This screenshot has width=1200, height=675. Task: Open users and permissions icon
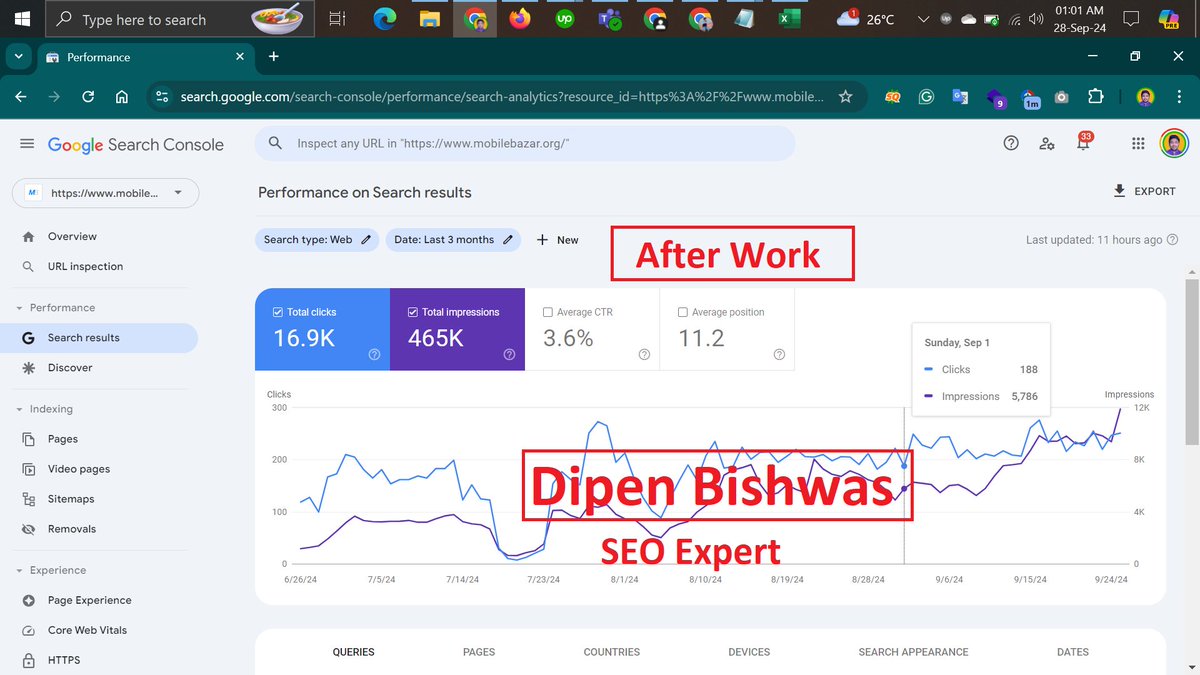pyautogui.click(x=1047, y=143)
